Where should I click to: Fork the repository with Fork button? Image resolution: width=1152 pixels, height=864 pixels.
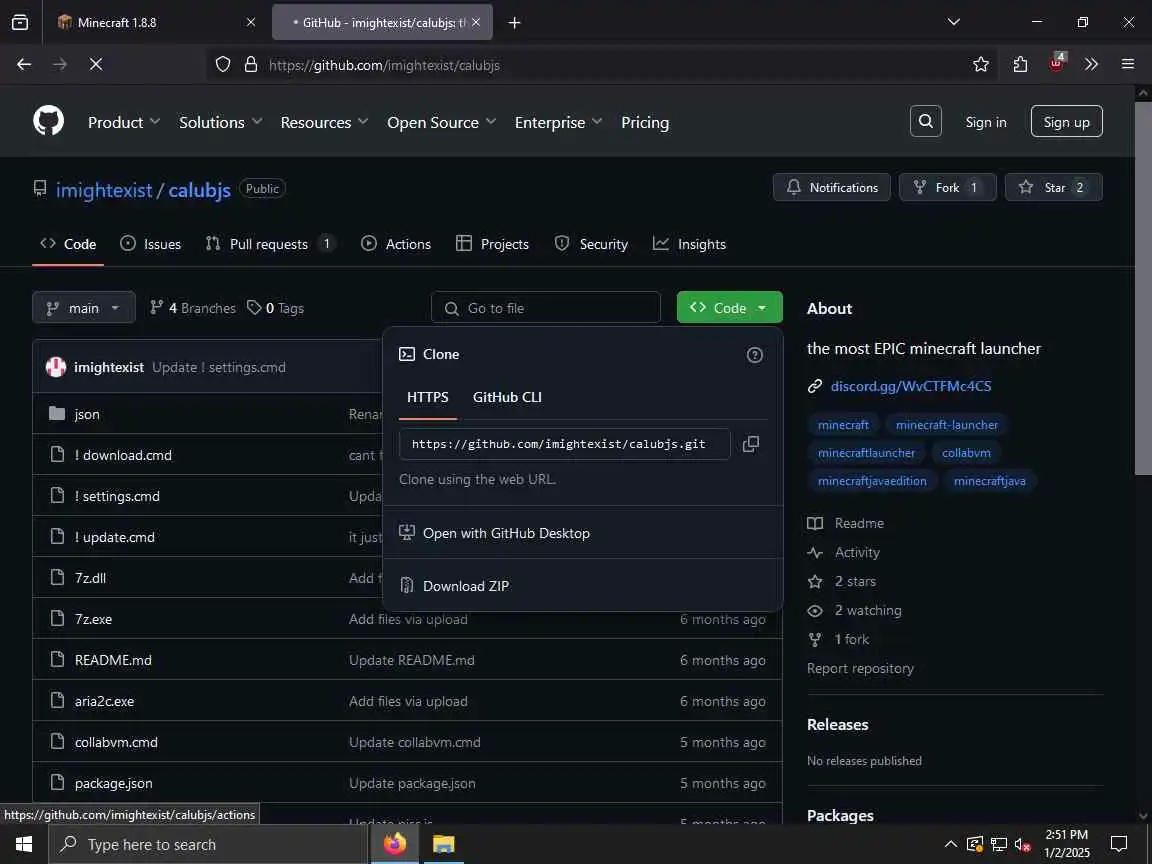tap(948, 187)
